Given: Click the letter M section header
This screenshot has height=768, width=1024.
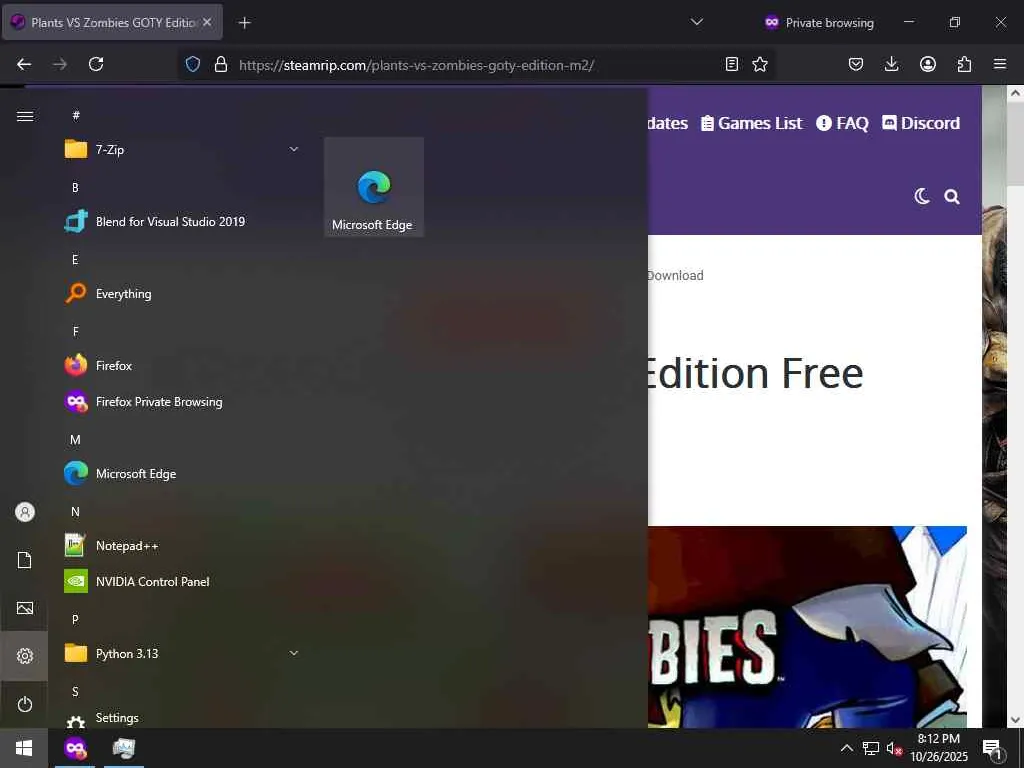Looking at the screenshot, I should [75, 440].
